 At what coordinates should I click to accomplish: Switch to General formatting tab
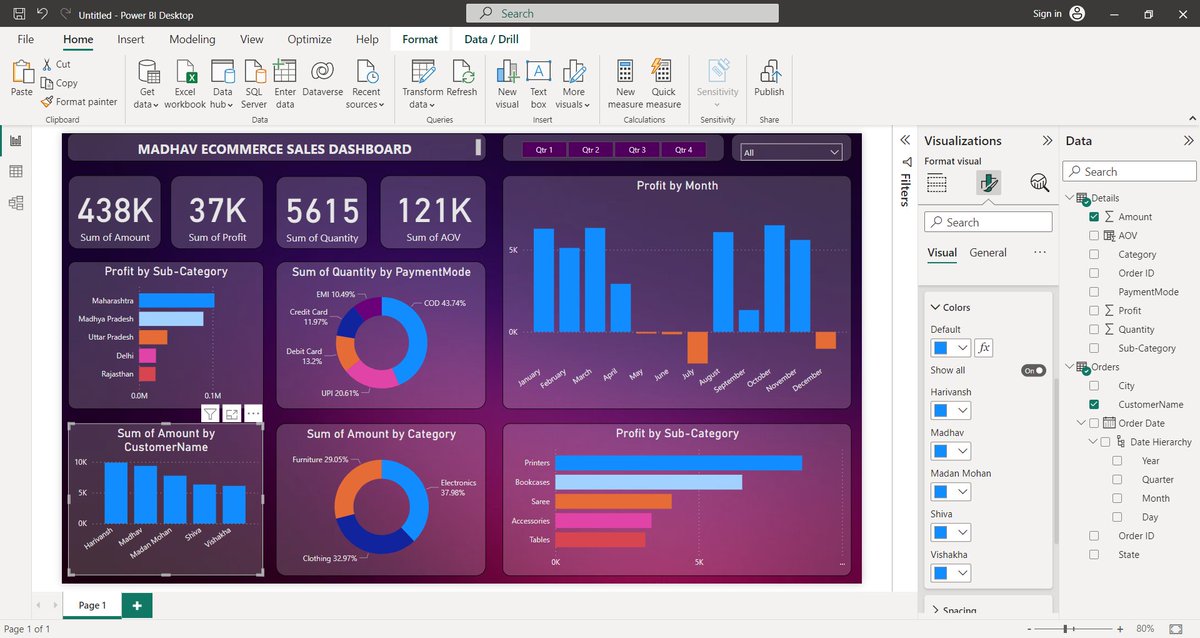click(988, 253)
